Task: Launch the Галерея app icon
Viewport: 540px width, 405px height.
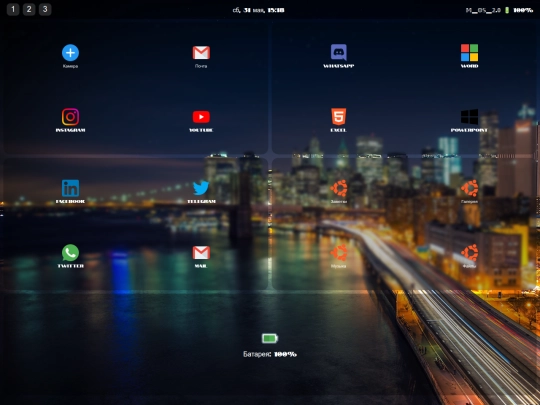Action: (469, 188)
